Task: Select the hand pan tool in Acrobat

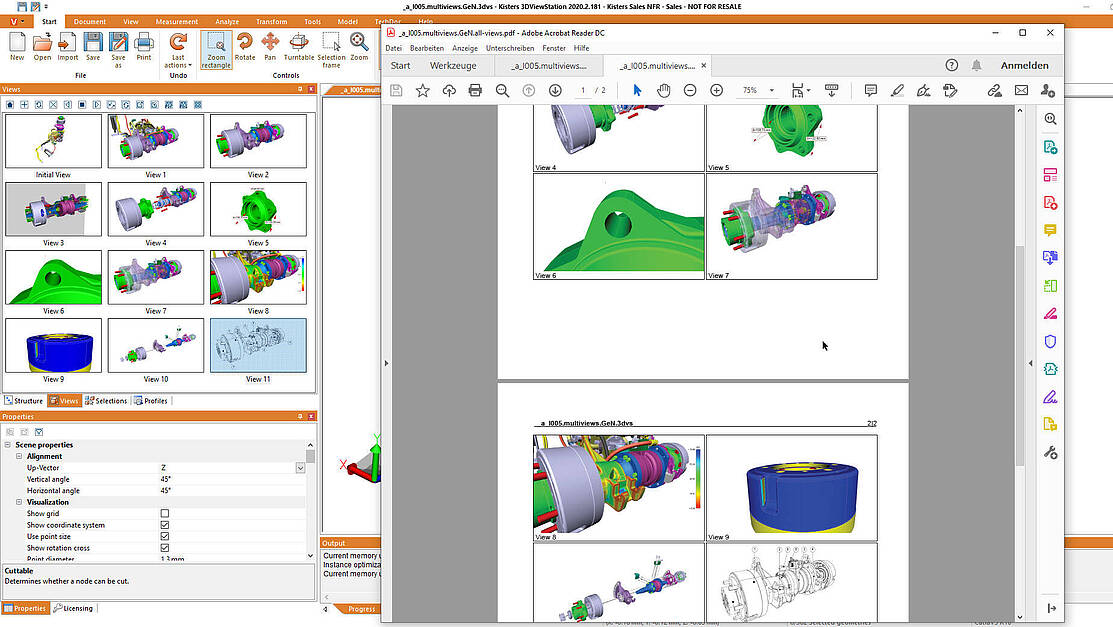Action: 663,90
